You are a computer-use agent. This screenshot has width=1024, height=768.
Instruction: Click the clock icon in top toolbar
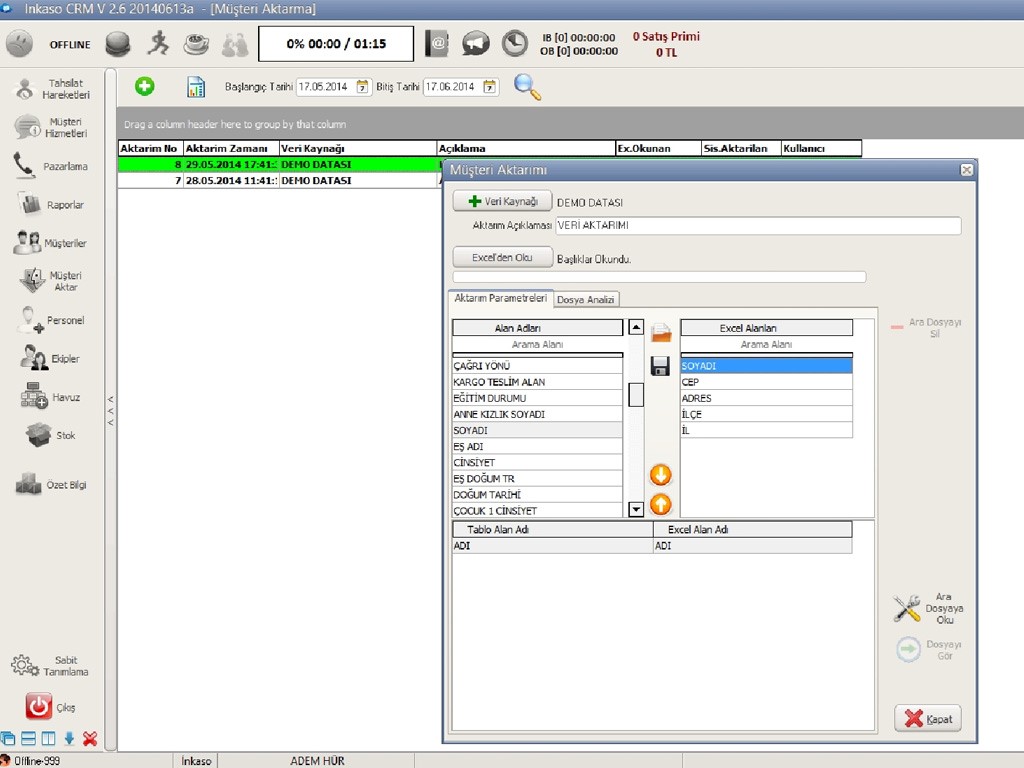[x=515, y=44]
